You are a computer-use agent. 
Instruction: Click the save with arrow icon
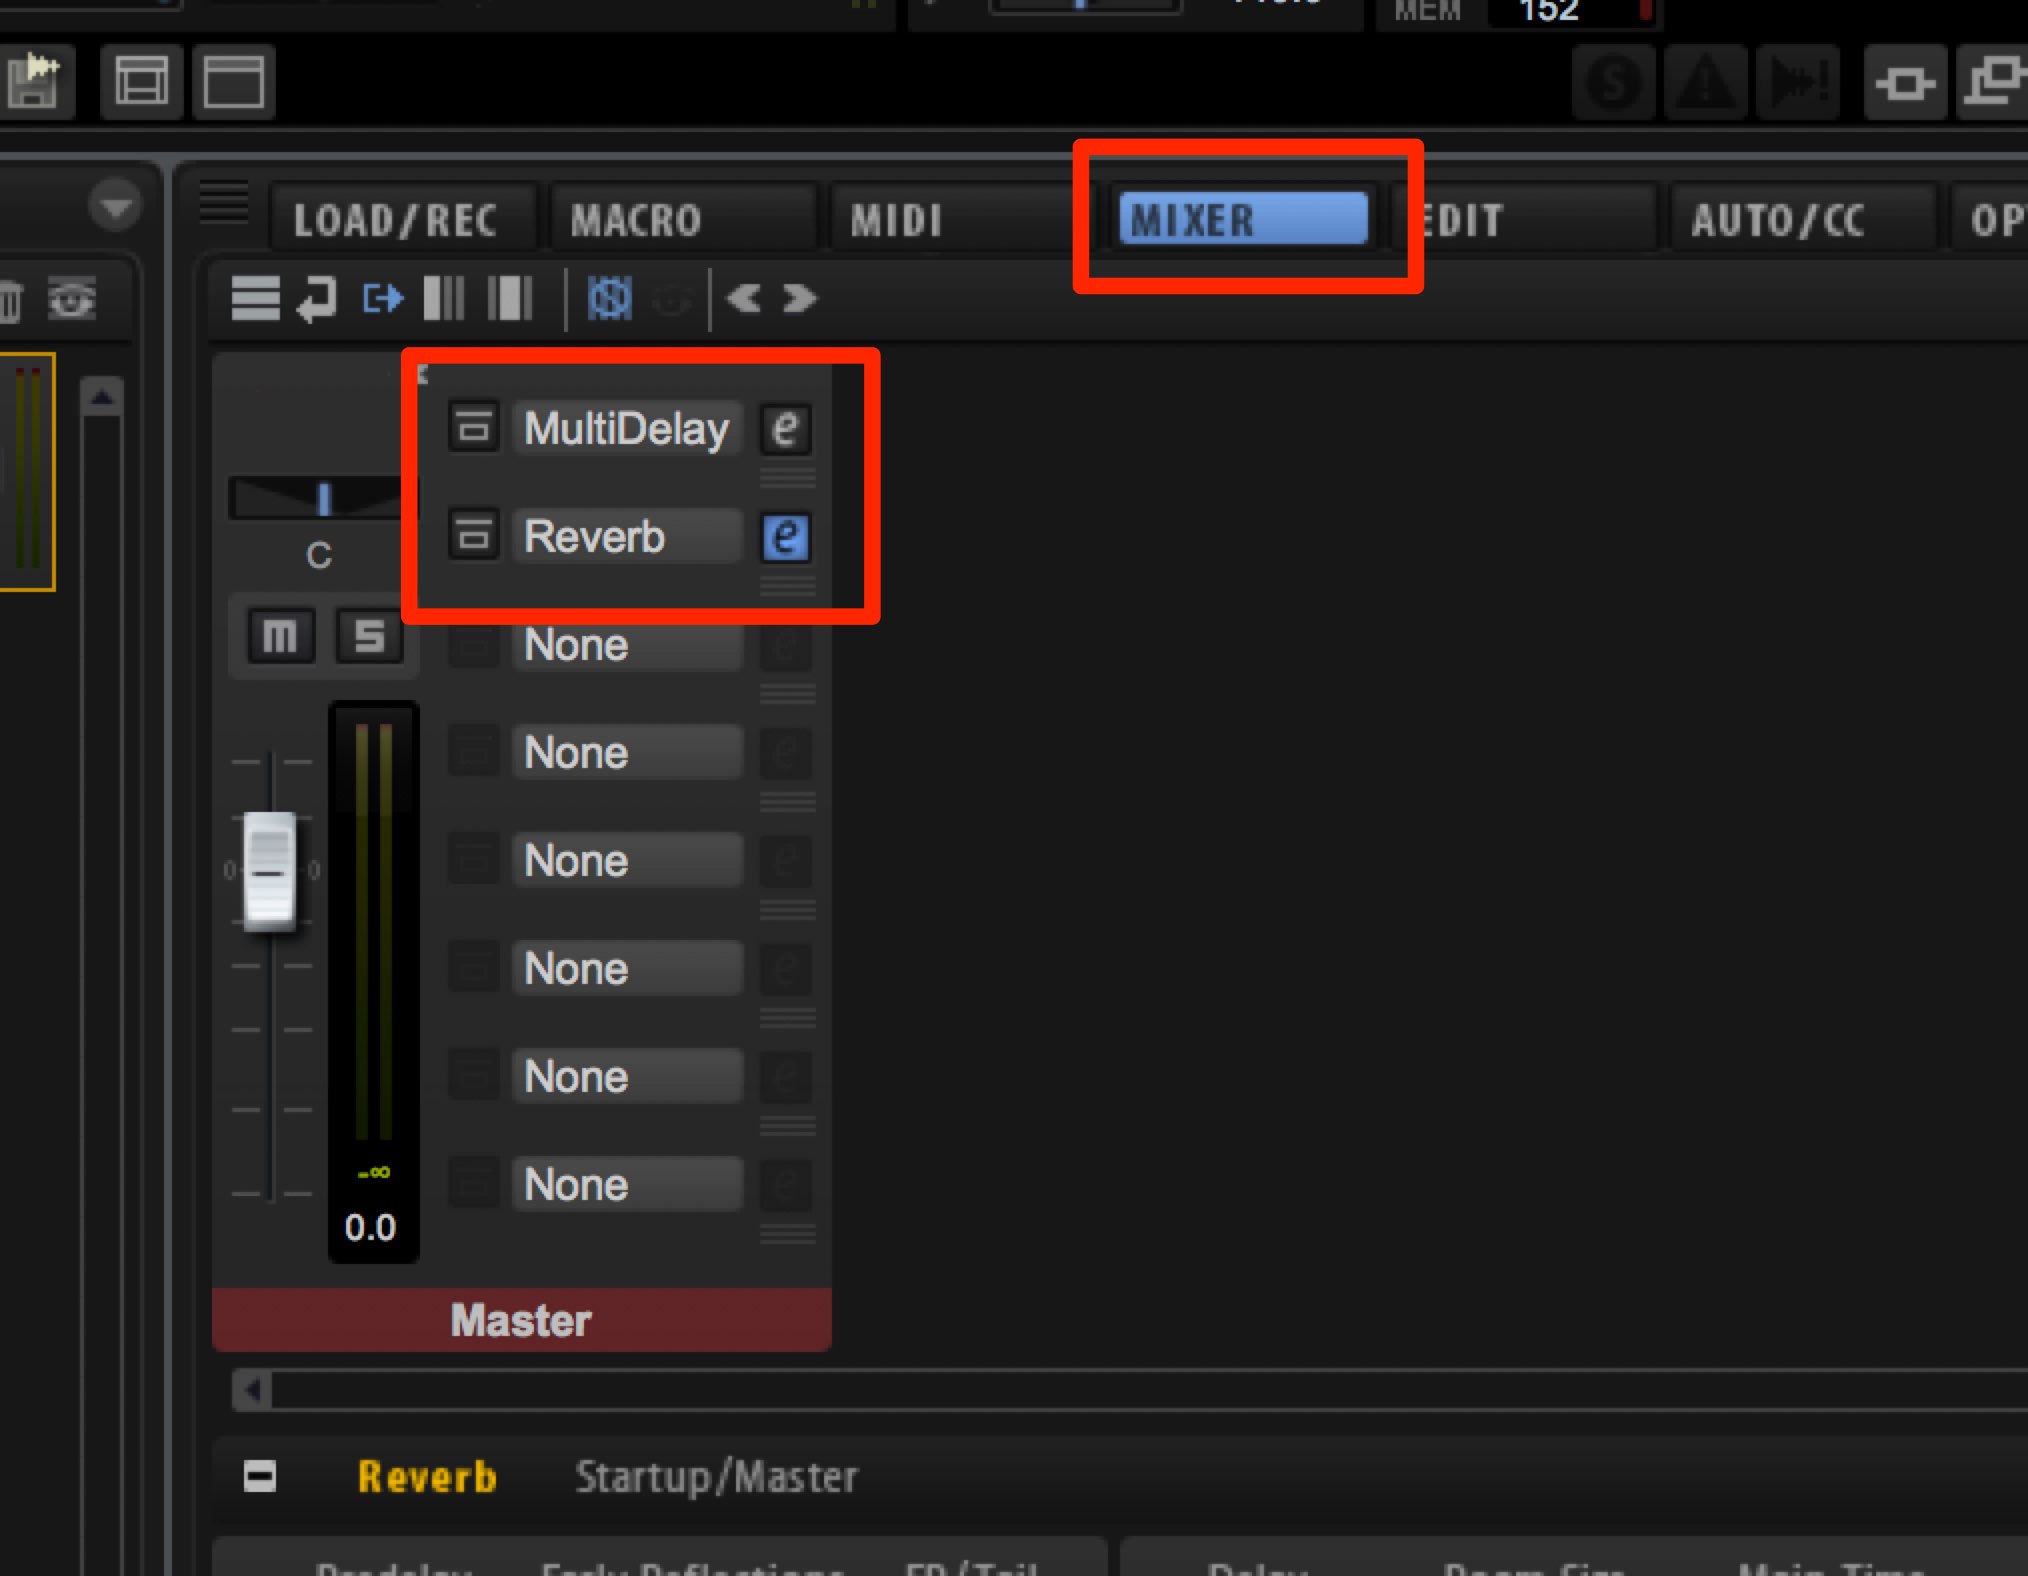[36, 80]
